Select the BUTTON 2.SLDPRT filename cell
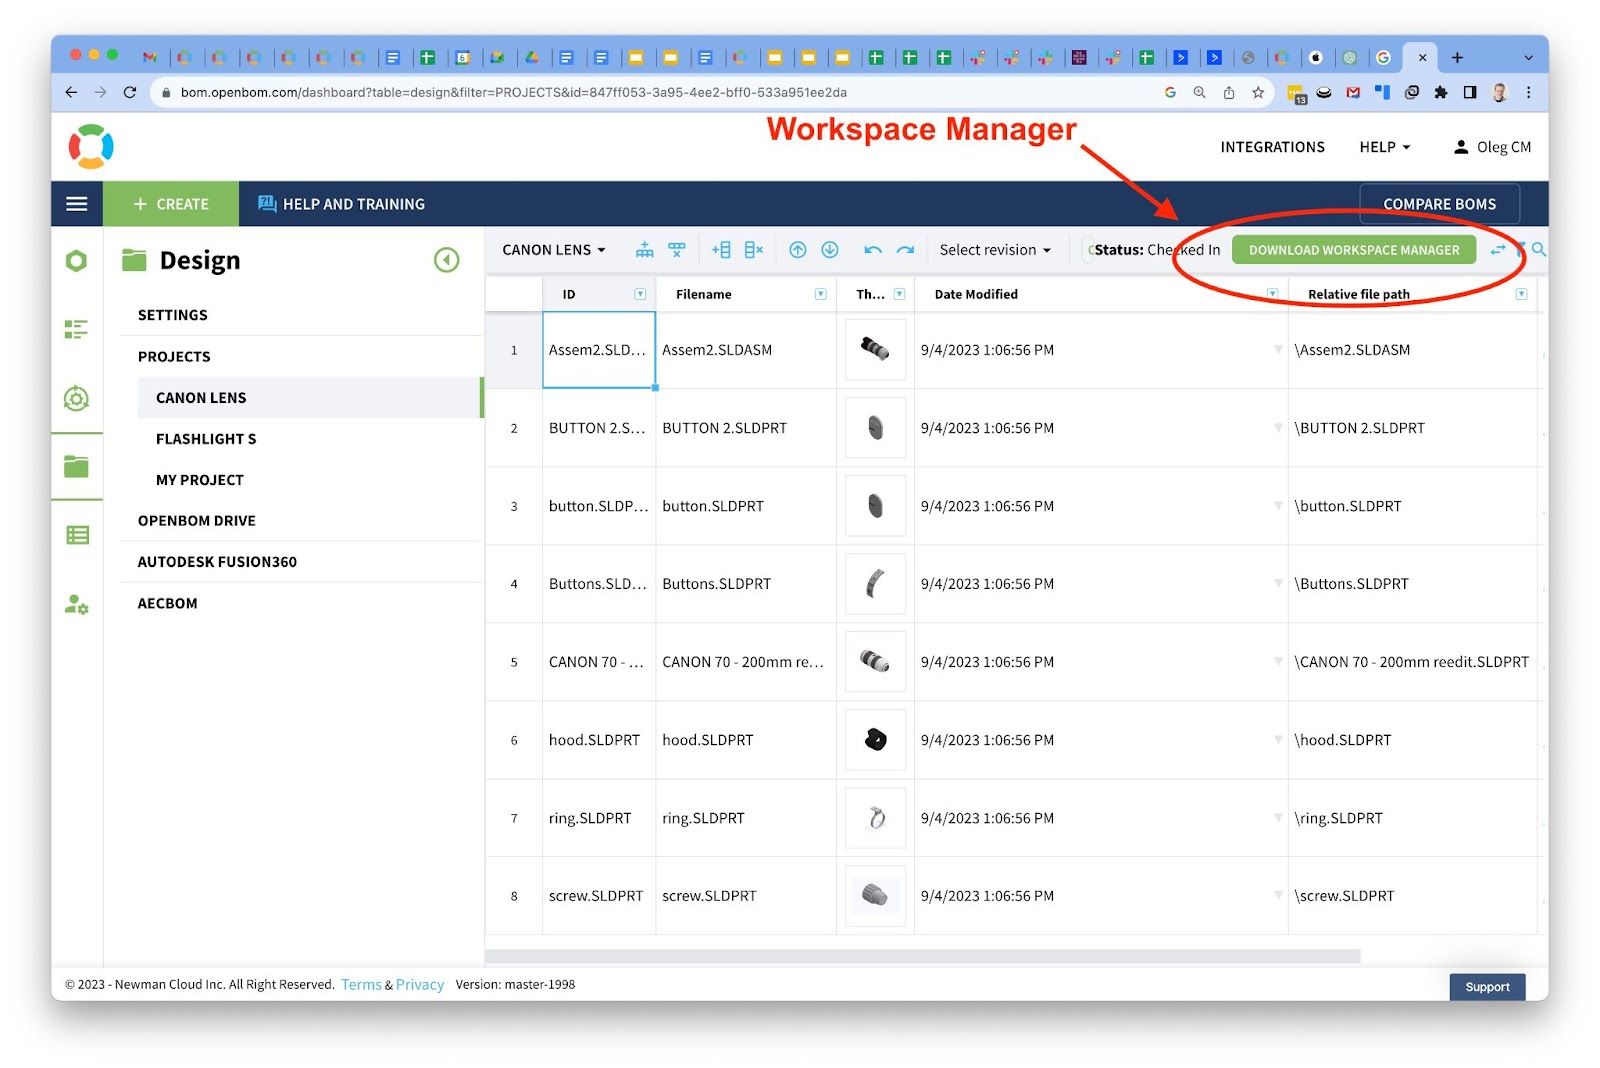1600x1068 pixels. 746,428
